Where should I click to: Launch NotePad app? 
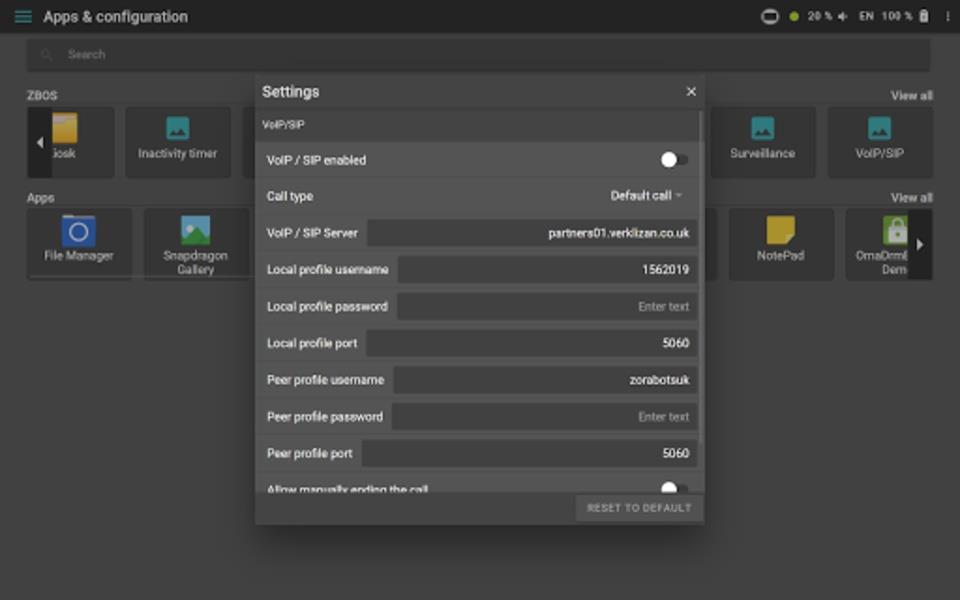click(781, 244)
